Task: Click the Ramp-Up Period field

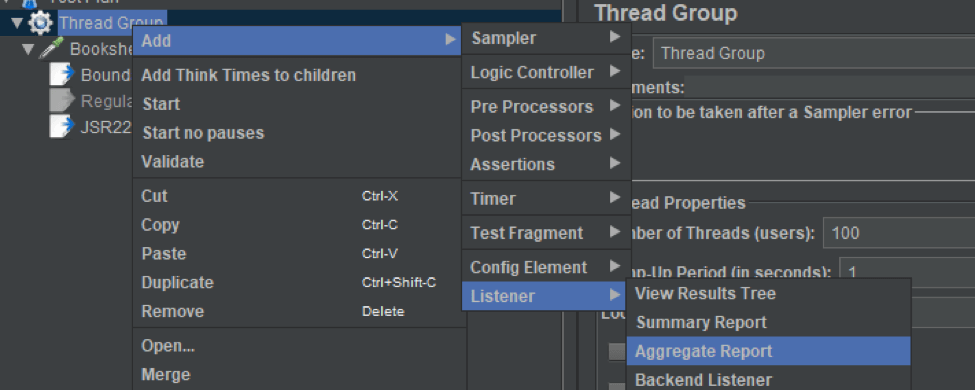Action: (907, 272)
